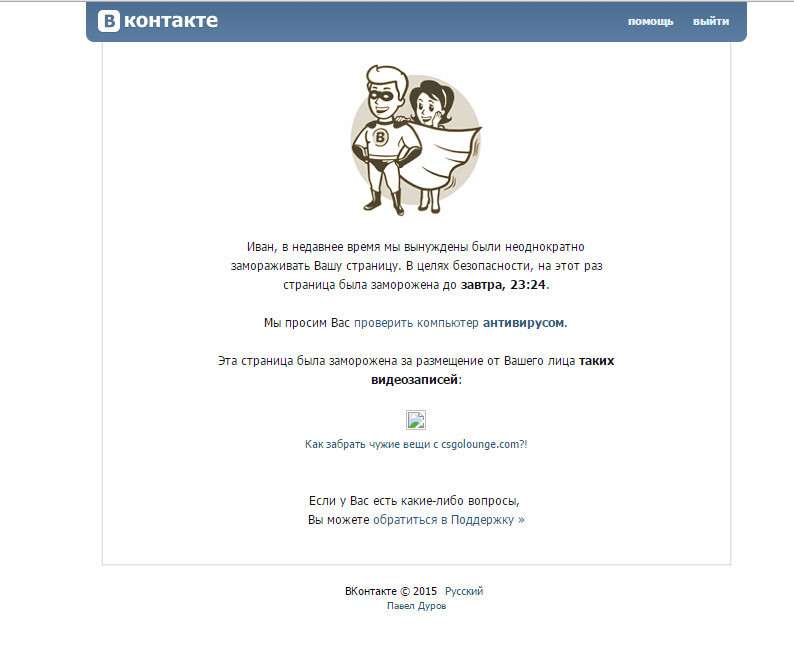
Task: Click the girl character behind the superhero
Action: pyautogui.click(x=432, y=109)
